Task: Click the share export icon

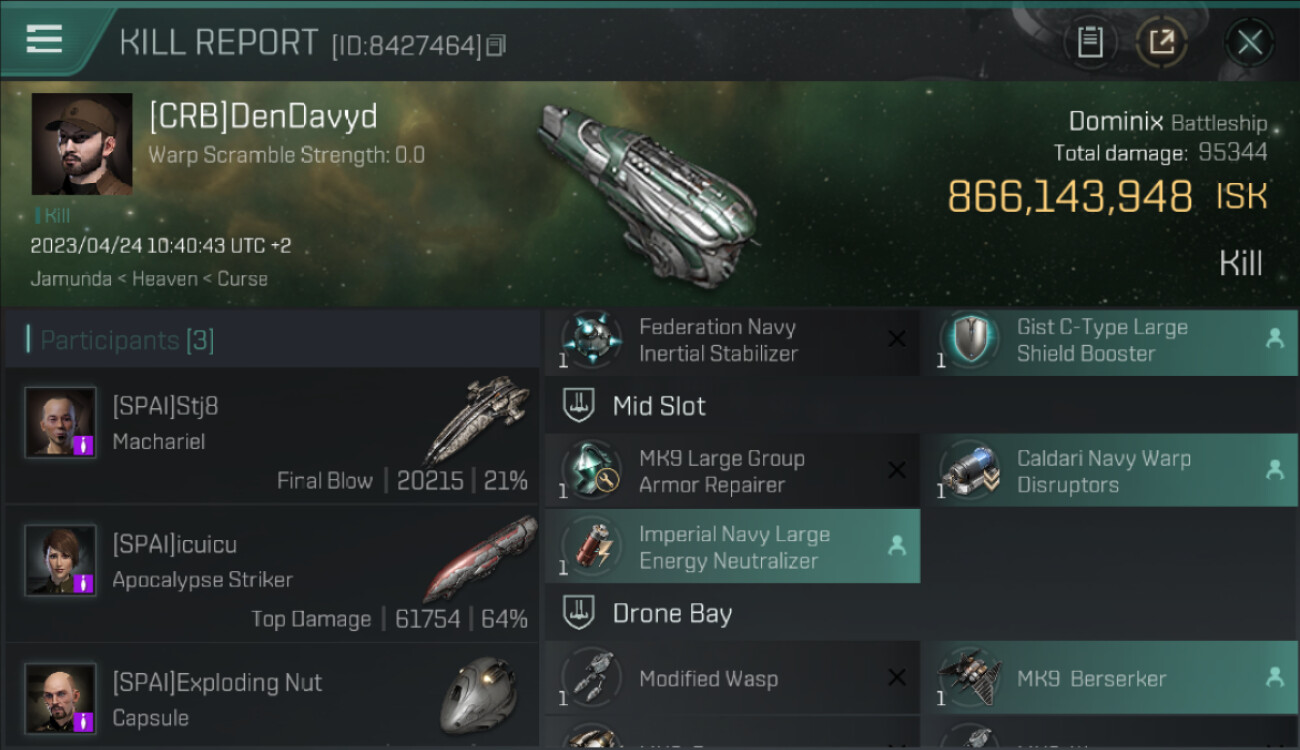Action: [1161, 42]
